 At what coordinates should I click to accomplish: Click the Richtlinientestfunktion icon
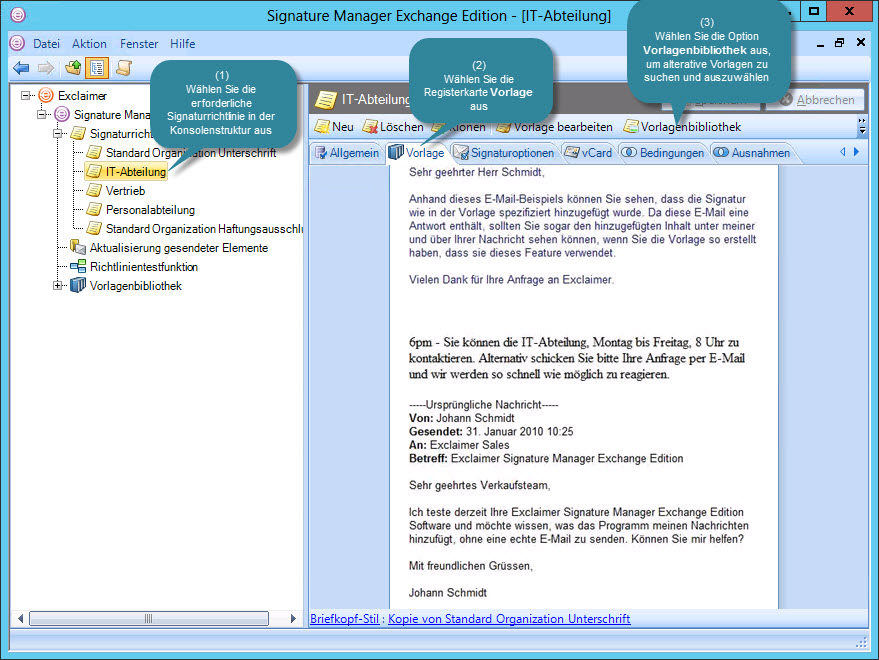[x=78, y=266]
